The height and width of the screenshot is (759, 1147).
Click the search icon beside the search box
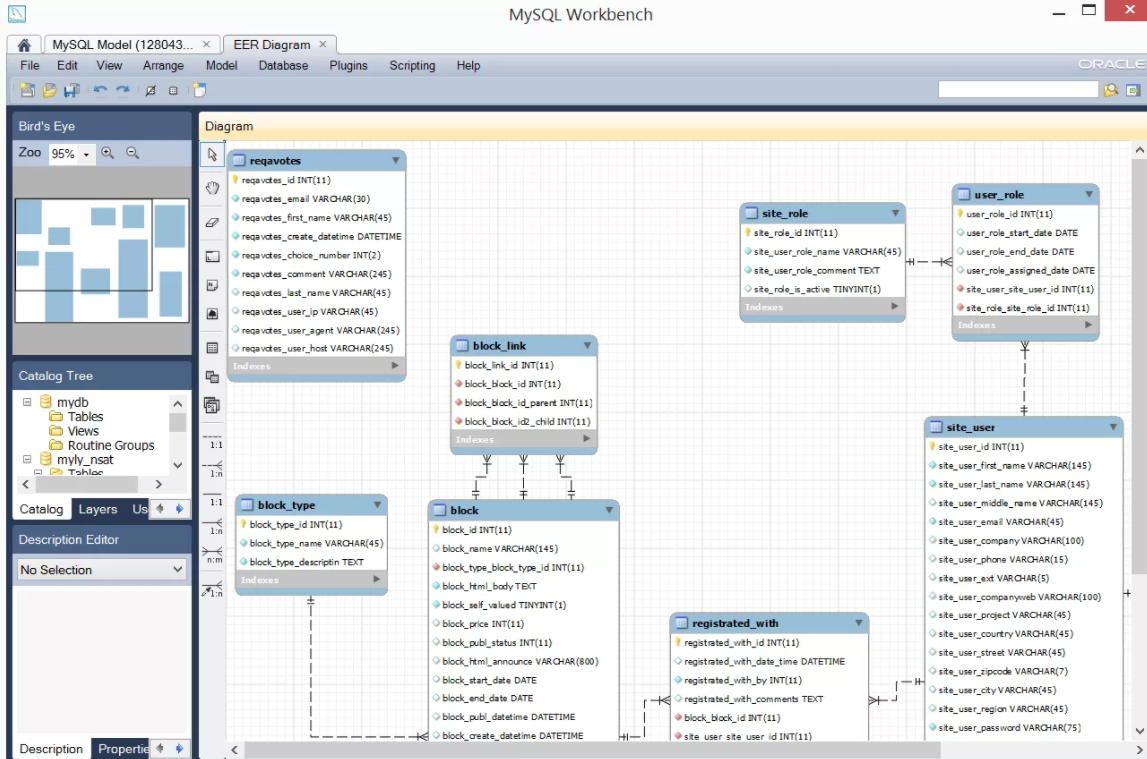[x=1111, y=90]
